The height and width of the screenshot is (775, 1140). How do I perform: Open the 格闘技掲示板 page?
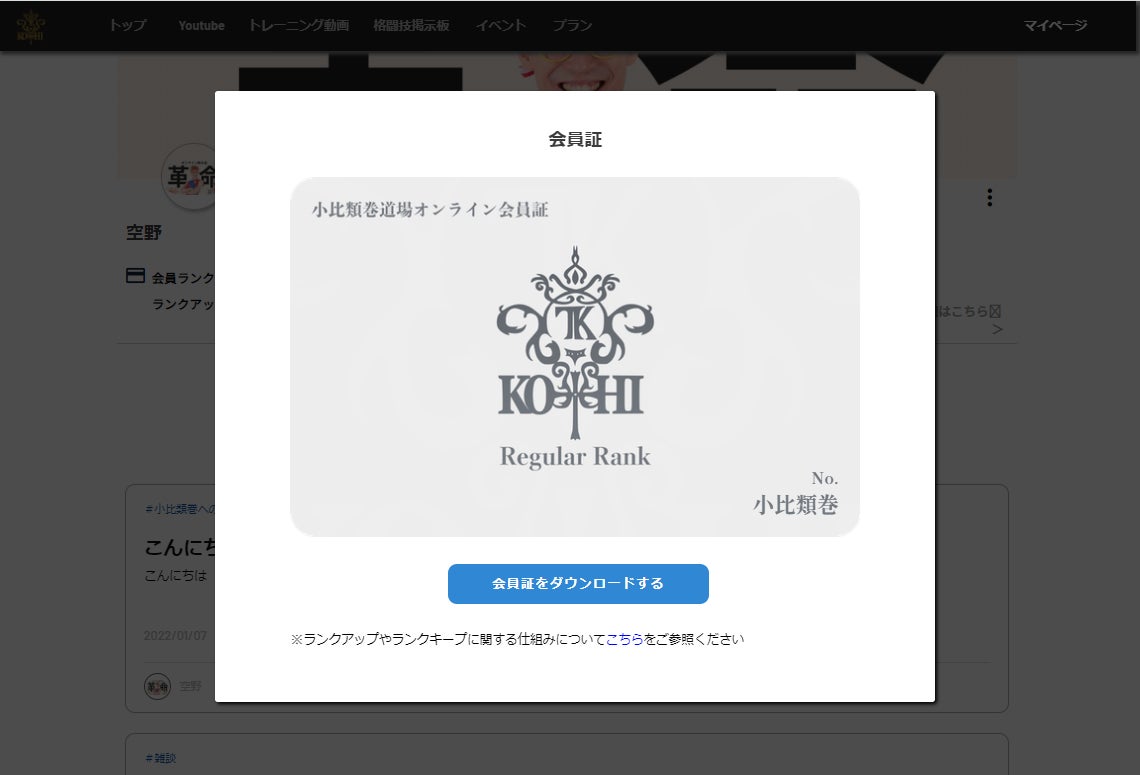(x=412, y=25)
